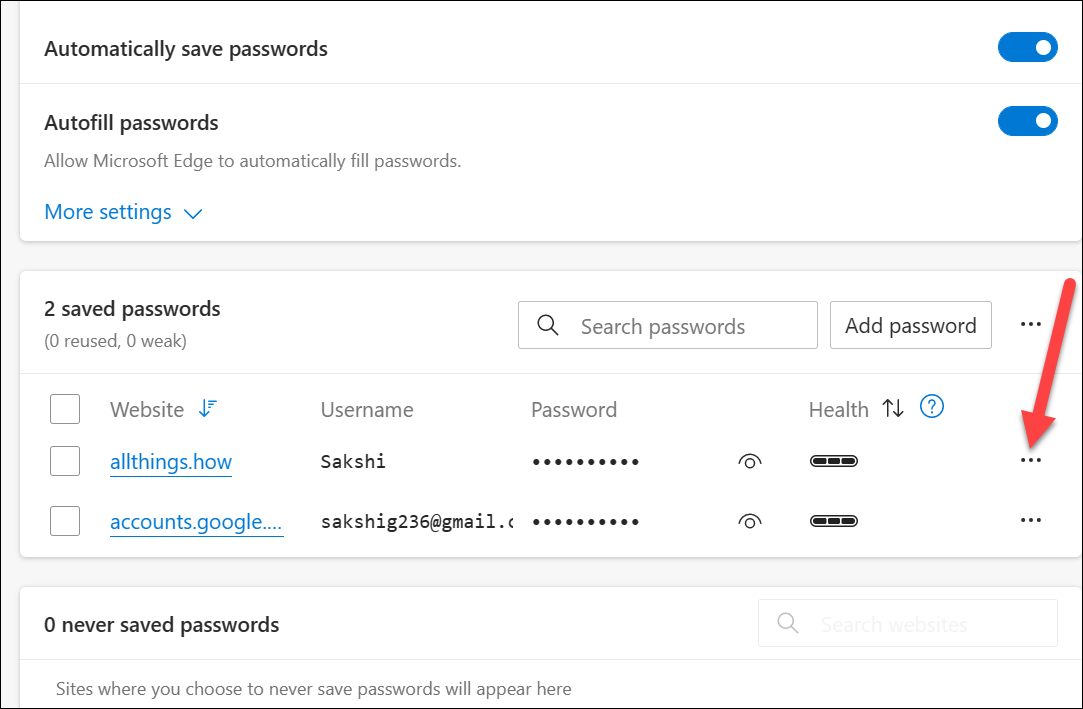Disable the Autofill passwords switch
The image size is (1083, 709).
(x=1028, y=122)
